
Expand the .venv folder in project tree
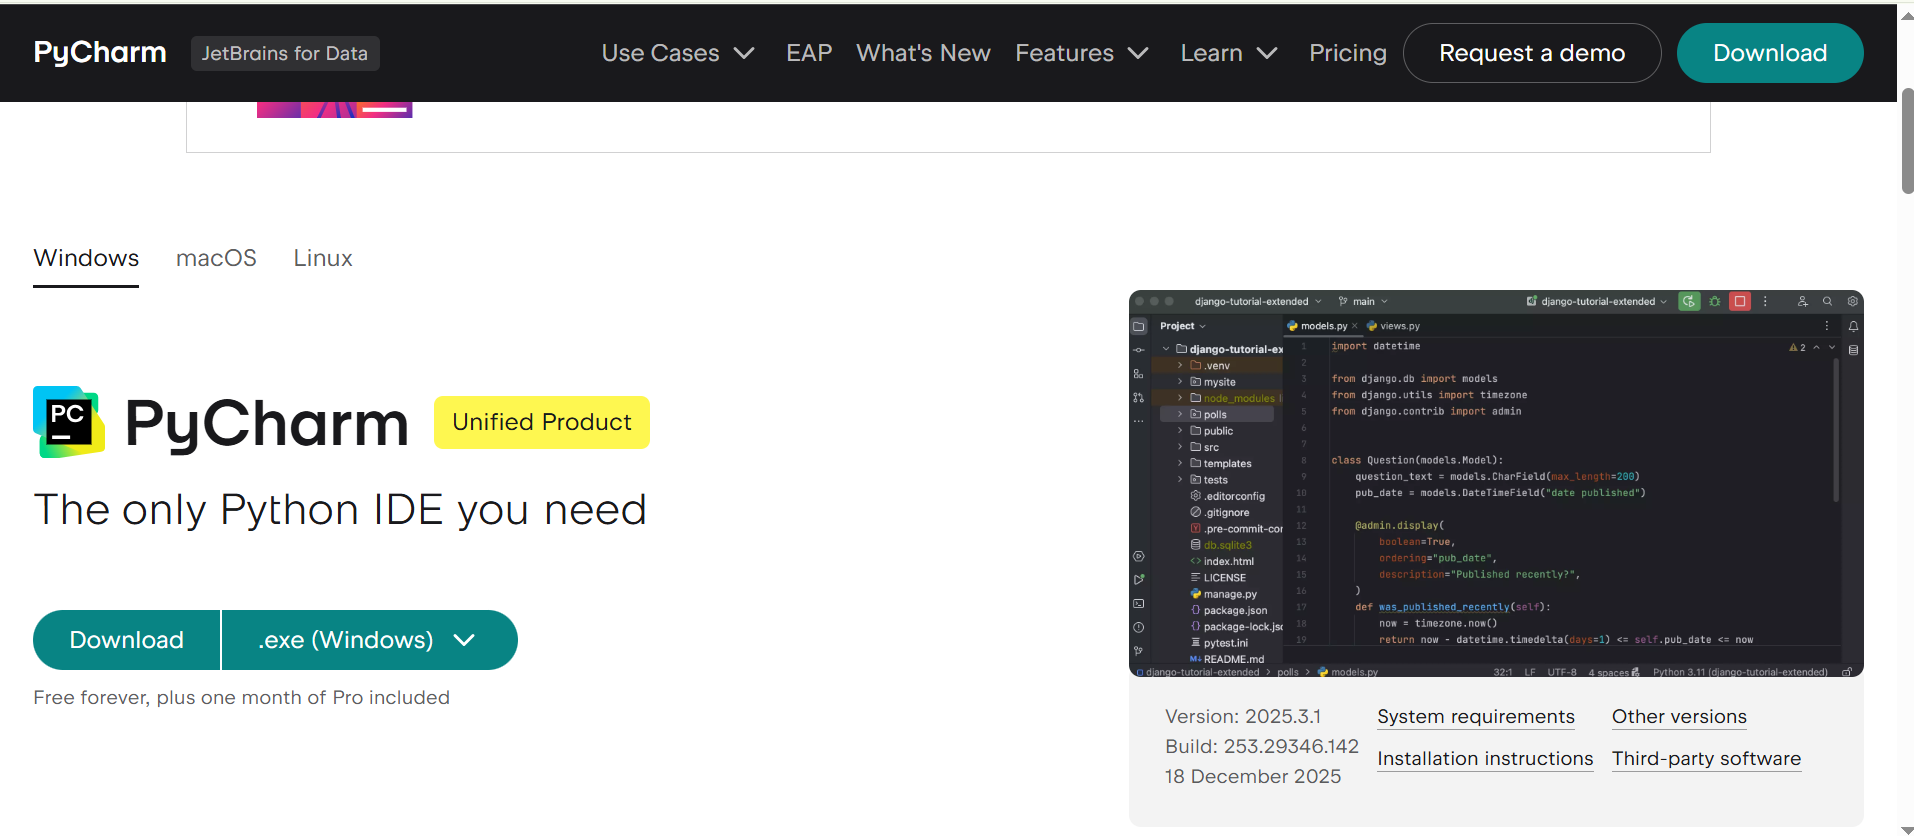(x=1180, y=366)
